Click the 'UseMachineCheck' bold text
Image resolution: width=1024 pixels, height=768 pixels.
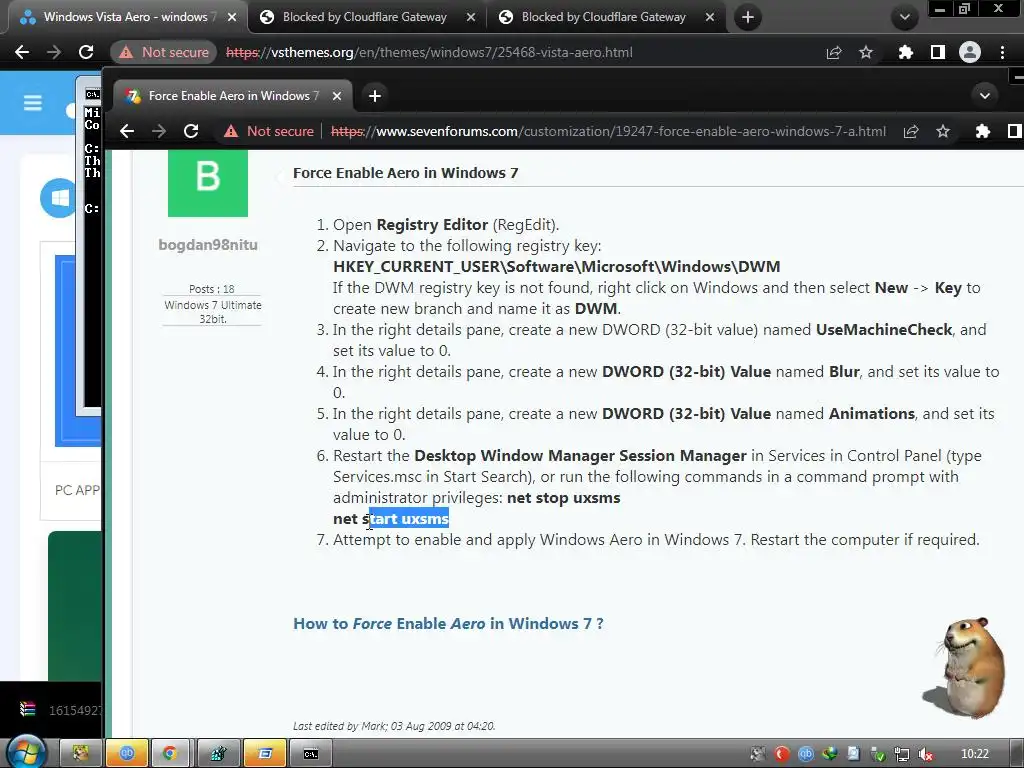[x=884, y=330]
